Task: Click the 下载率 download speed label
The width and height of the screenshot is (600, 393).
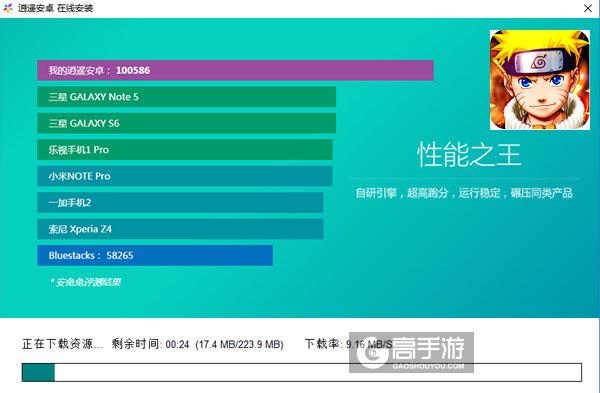Action: 323,344
